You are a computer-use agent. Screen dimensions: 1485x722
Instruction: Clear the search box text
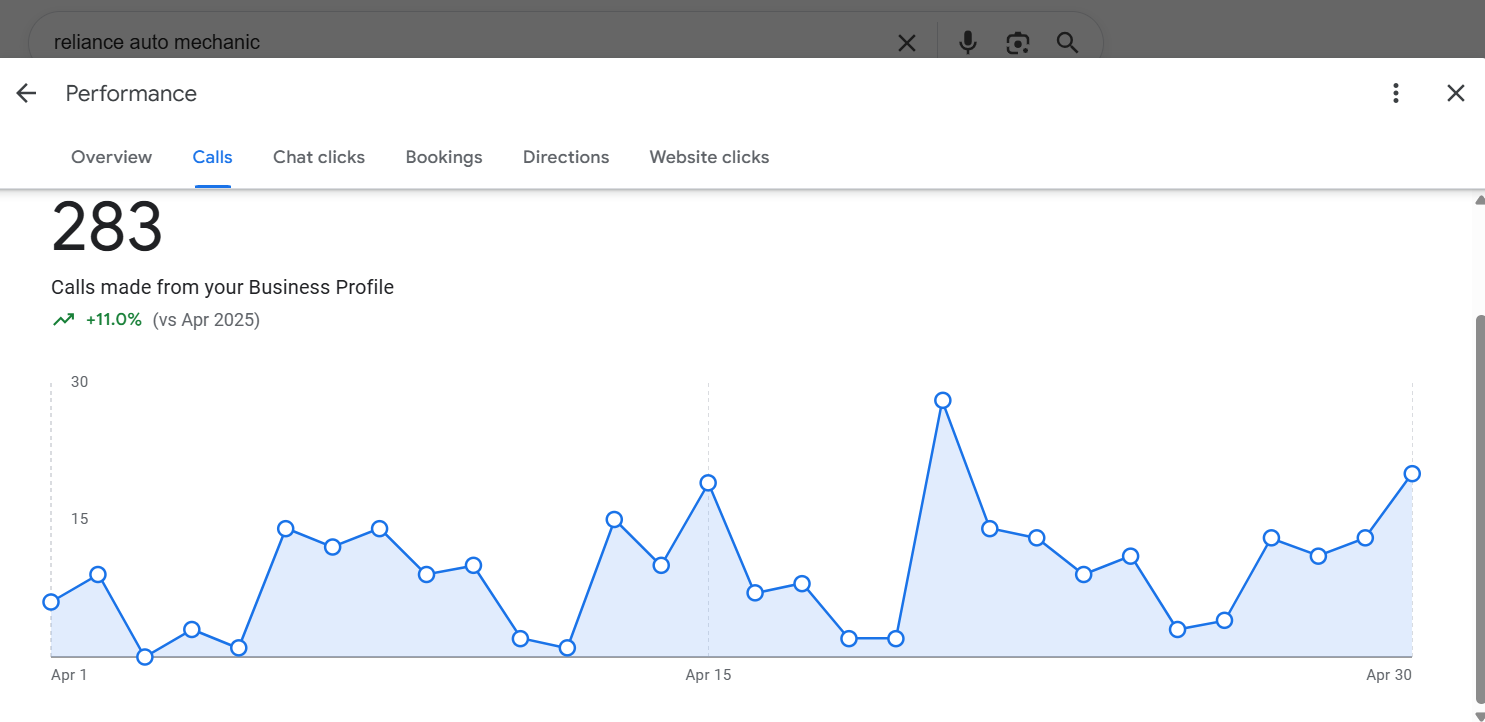tap(906, 43)
